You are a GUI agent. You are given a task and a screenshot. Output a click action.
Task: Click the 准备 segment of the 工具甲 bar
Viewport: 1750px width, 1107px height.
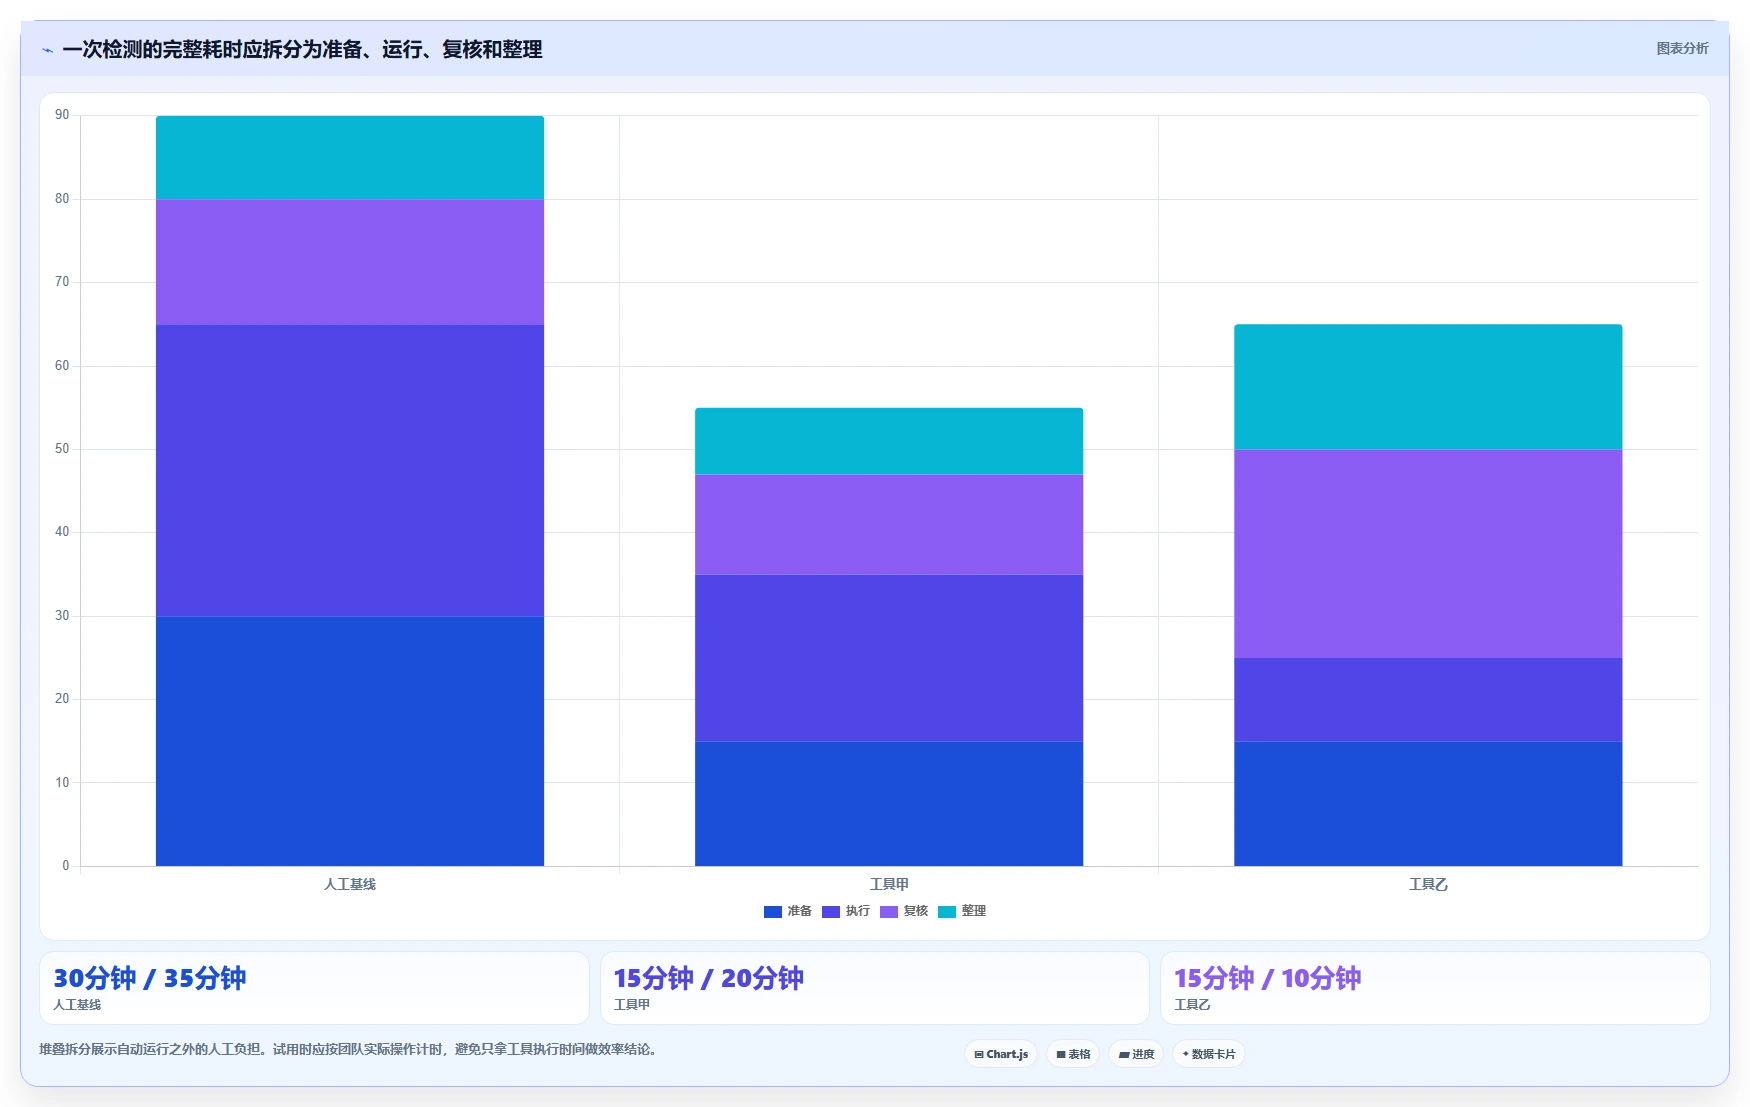coord(889,803)
